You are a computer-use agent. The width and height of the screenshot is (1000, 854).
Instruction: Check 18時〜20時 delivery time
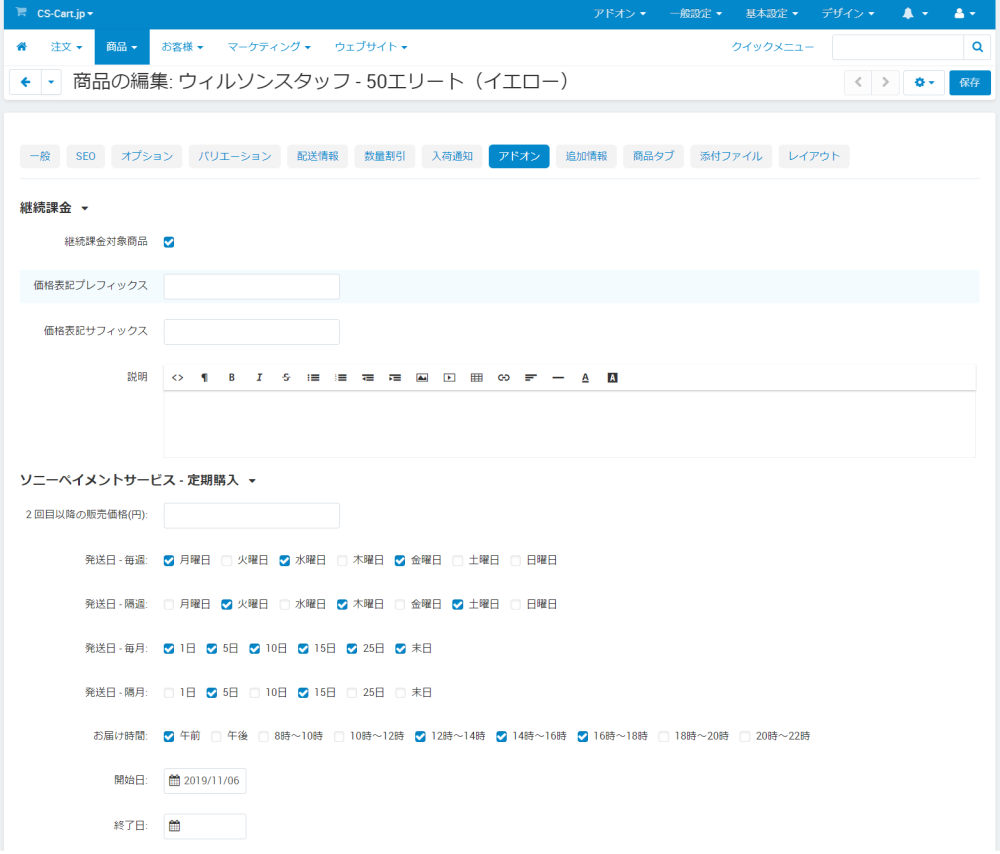click(664, 737)
